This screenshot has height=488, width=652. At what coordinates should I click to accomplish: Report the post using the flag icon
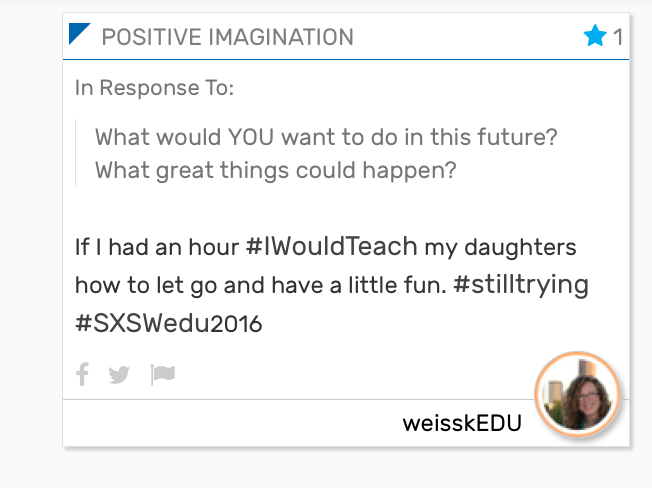(x=163, y=375)
